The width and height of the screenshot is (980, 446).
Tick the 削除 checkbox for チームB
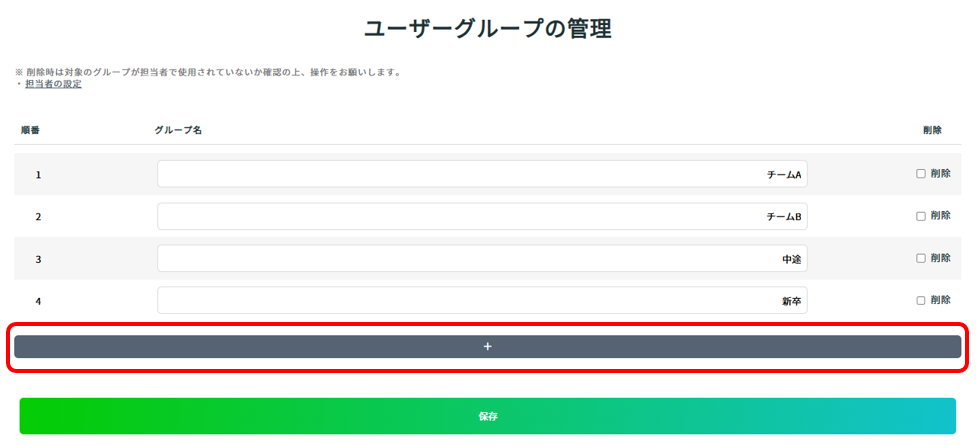pos(921,216)
